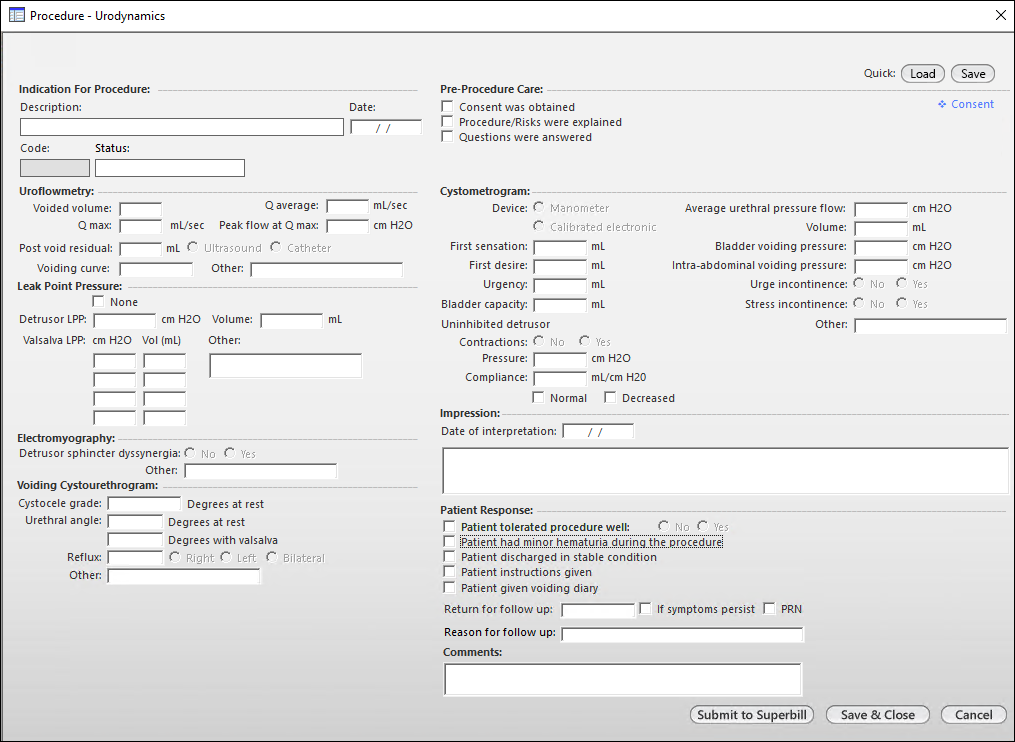
Task: Click the Quick Load button
Action: click(x=922, y=74)
